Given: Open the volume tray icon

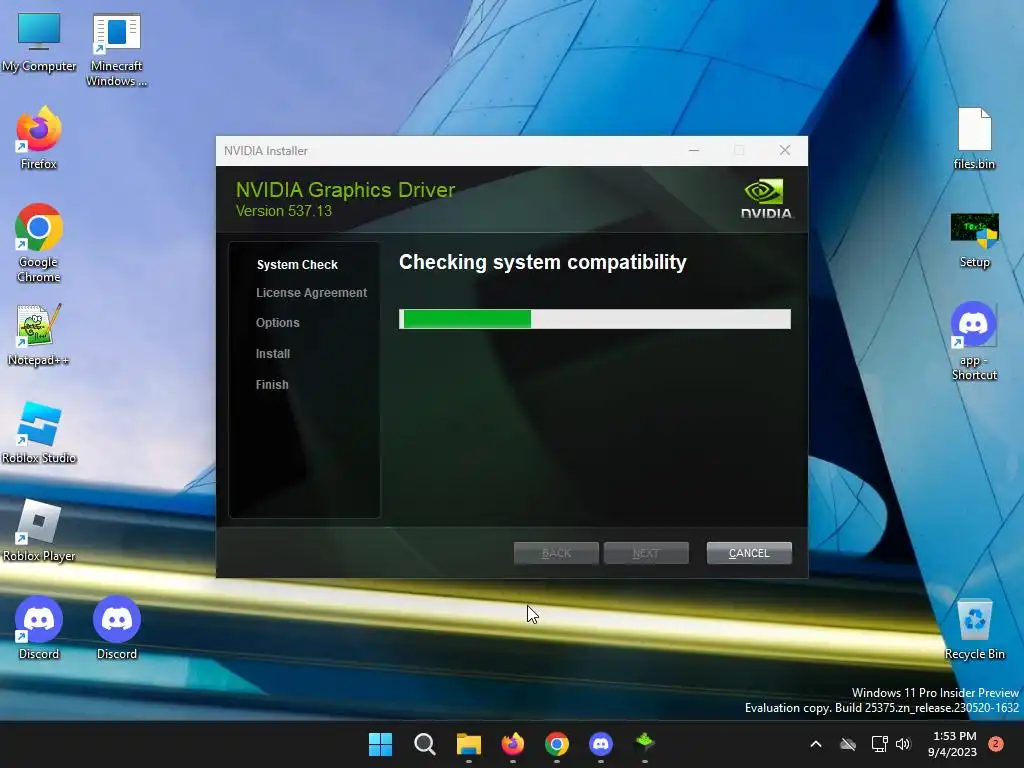Looking at the screenshot, I should tap(903, 744).
